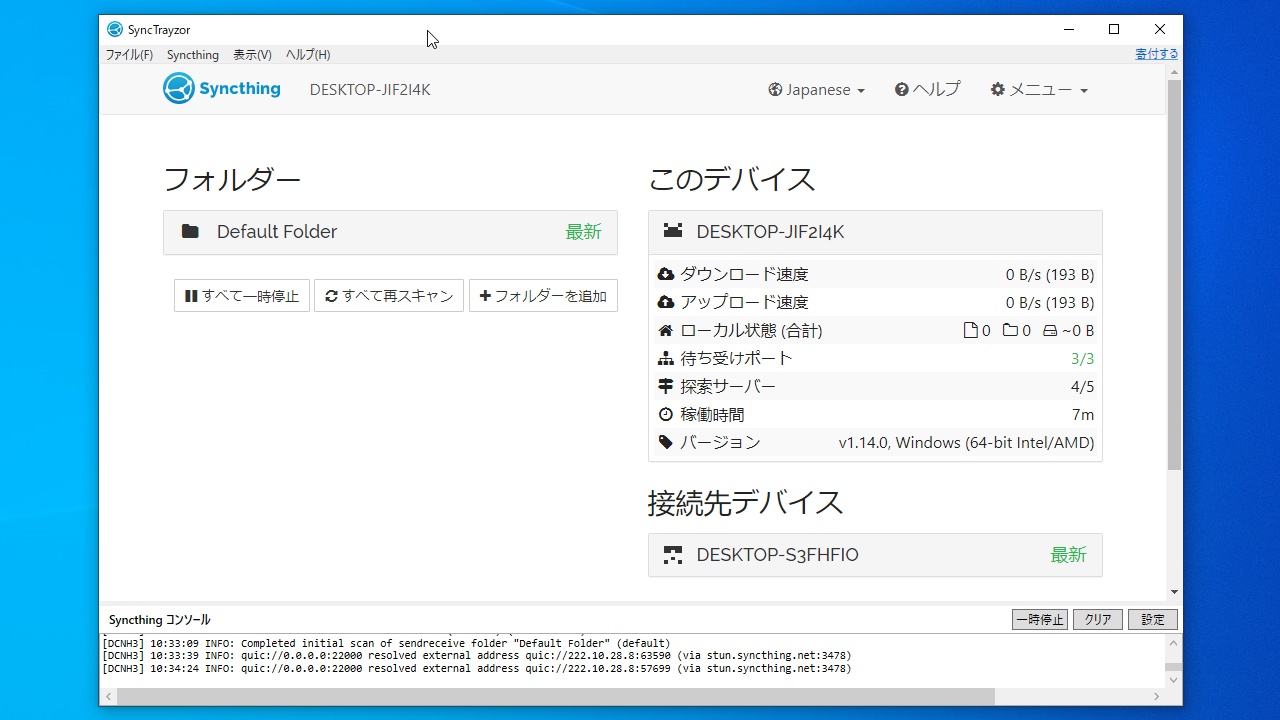
Task: Click the すべて再スキャン button
Action: (389, 296)
